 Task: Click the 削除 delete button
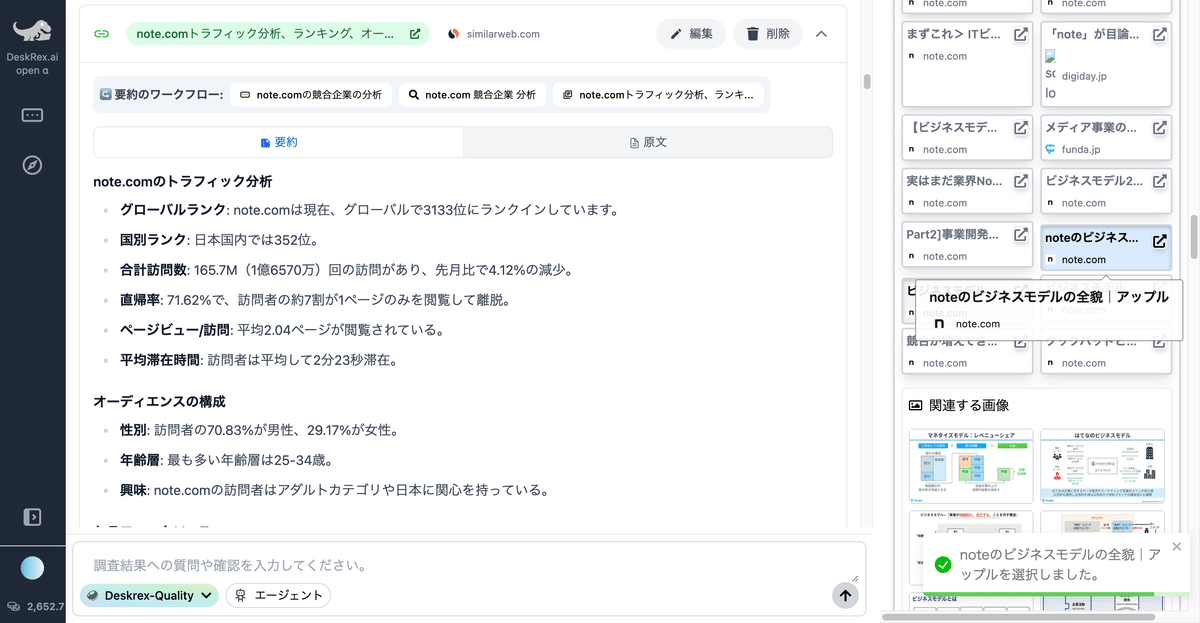pos(768,34)
